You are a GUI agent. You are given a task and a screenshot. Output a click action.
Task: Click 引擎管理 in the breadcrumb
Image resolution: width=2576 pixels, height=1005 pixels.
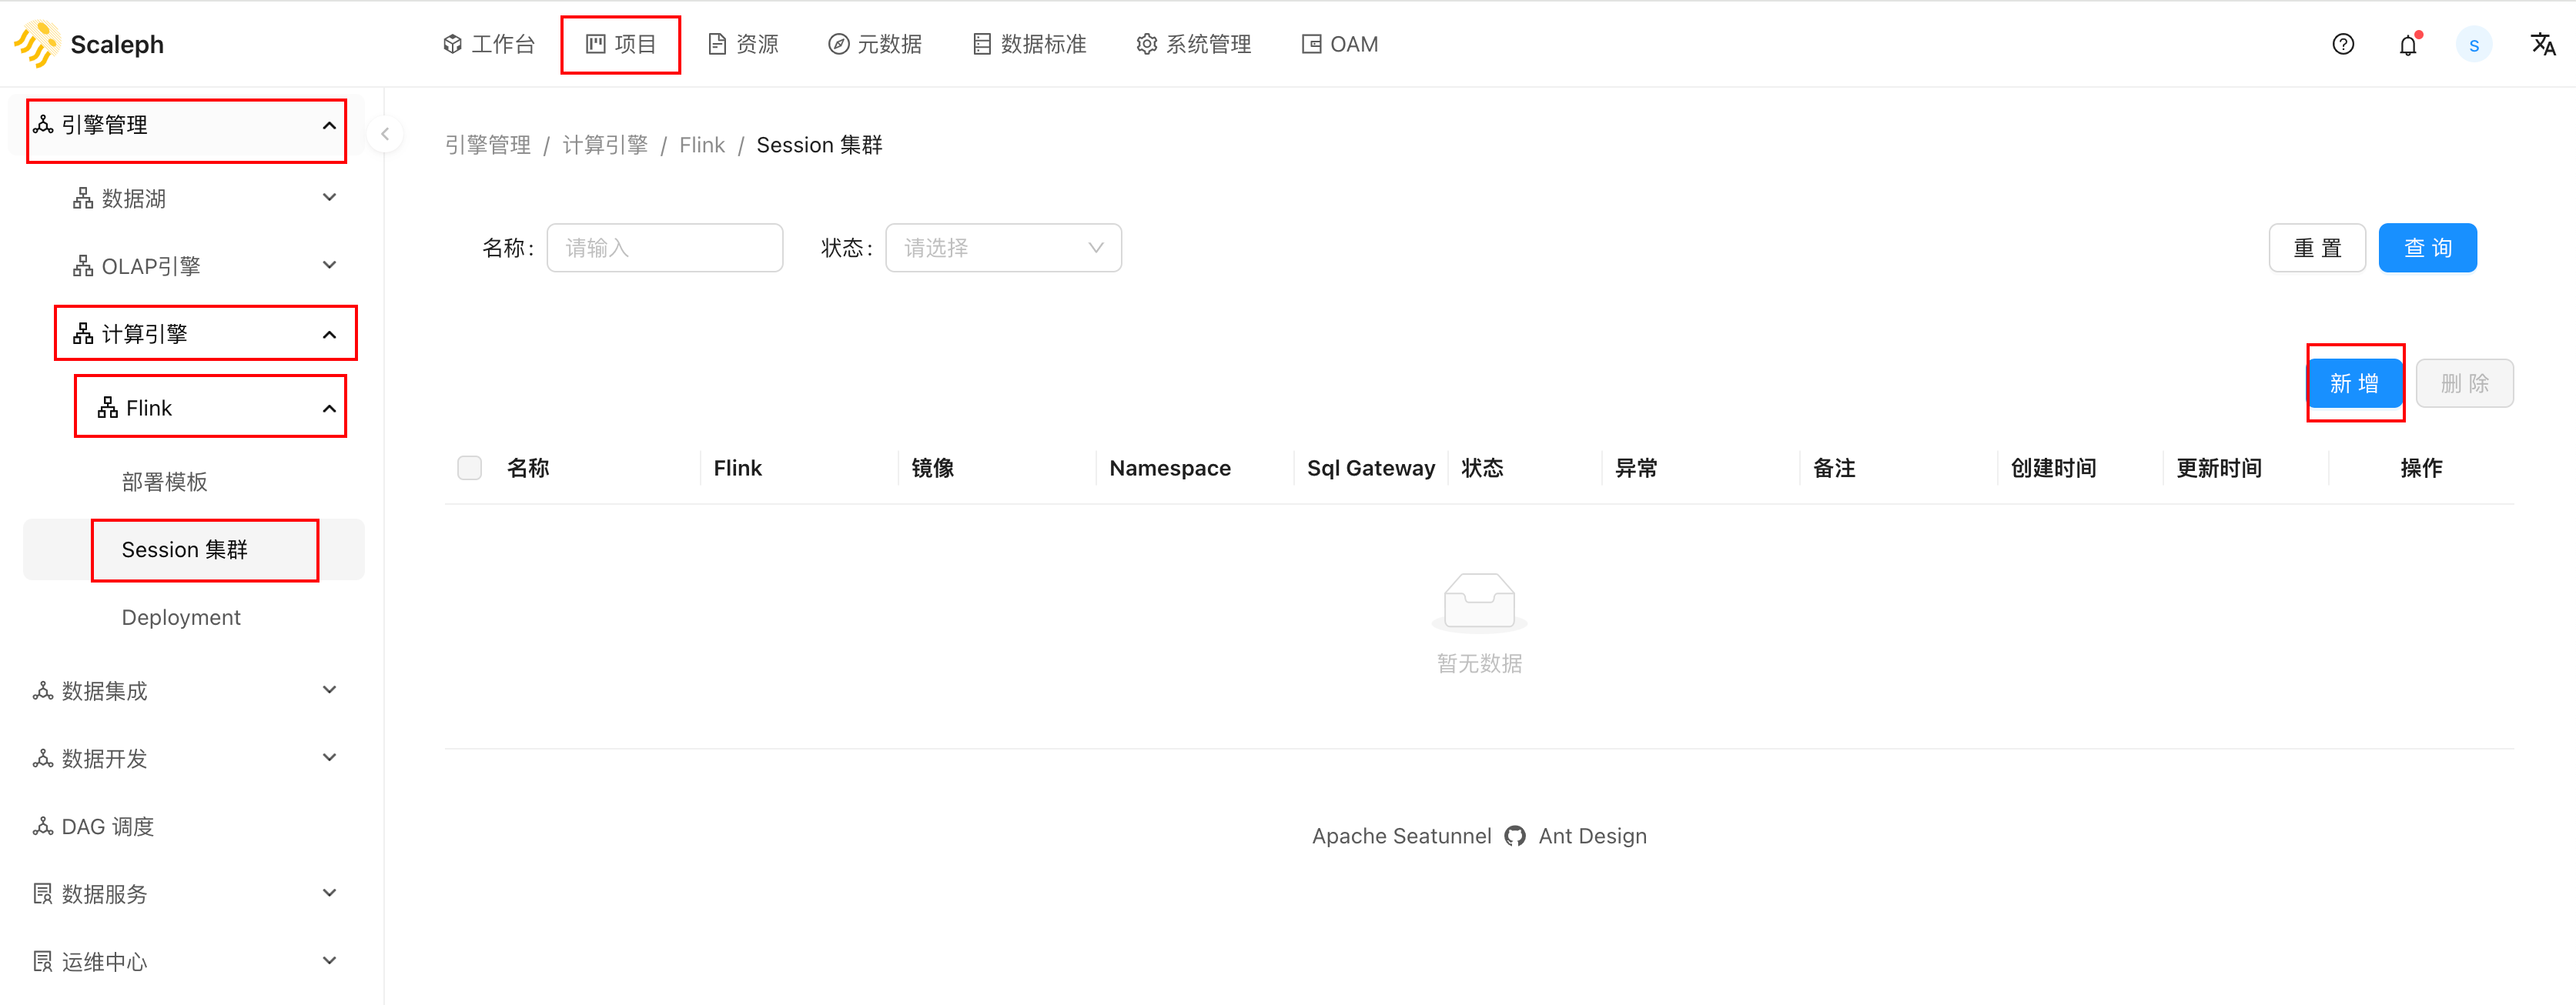pyautogui.click(x=488, y=145)
